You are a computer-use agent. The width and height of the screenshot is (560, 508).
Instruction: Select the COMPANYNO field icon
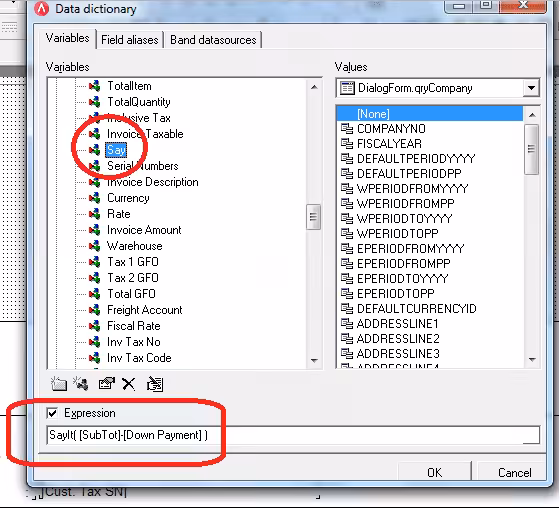[346, 129]
